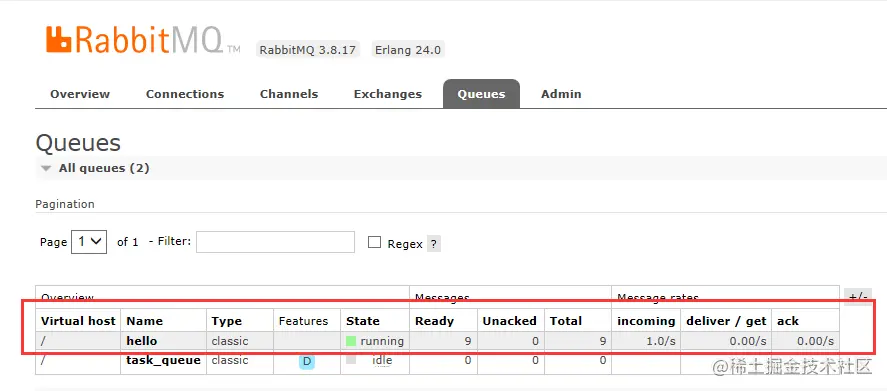Switch to the Connections tab
The image size is (887, 391).
pyautogui.click(x=185, y=94)
